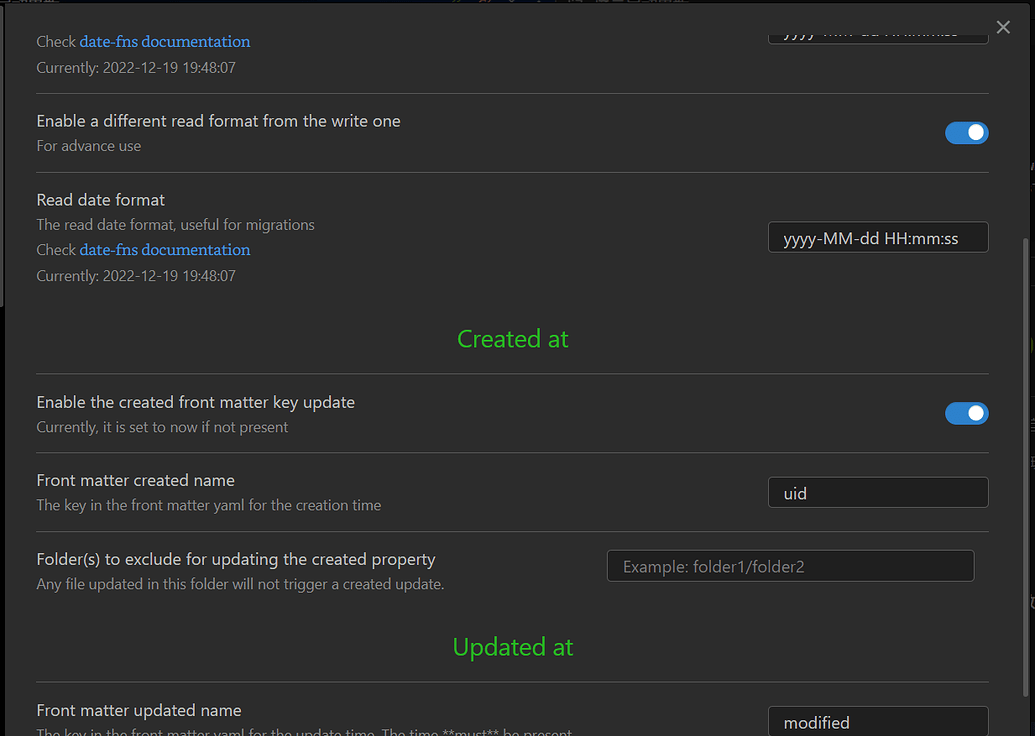Click the green Updated at section heading
This screenshot has height=736, width=1035.
click(512, 647)
